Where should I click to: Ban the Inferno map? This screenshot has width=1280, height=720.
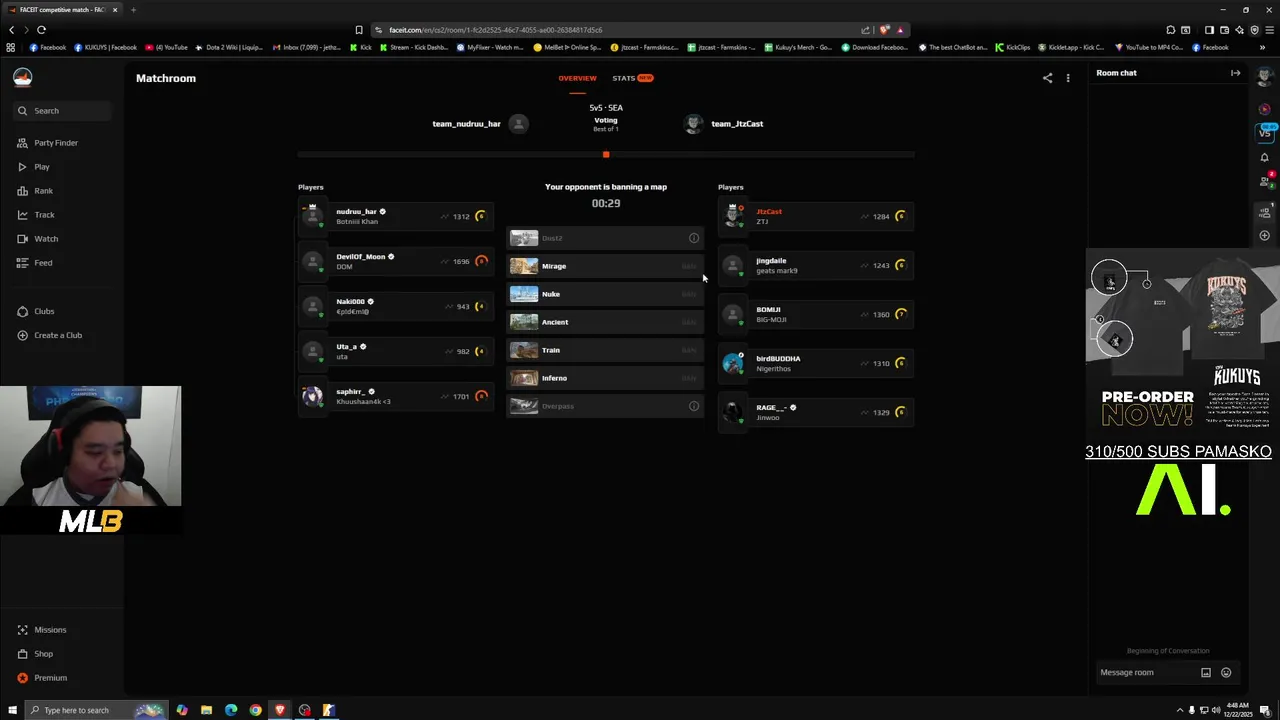(688, 378)
